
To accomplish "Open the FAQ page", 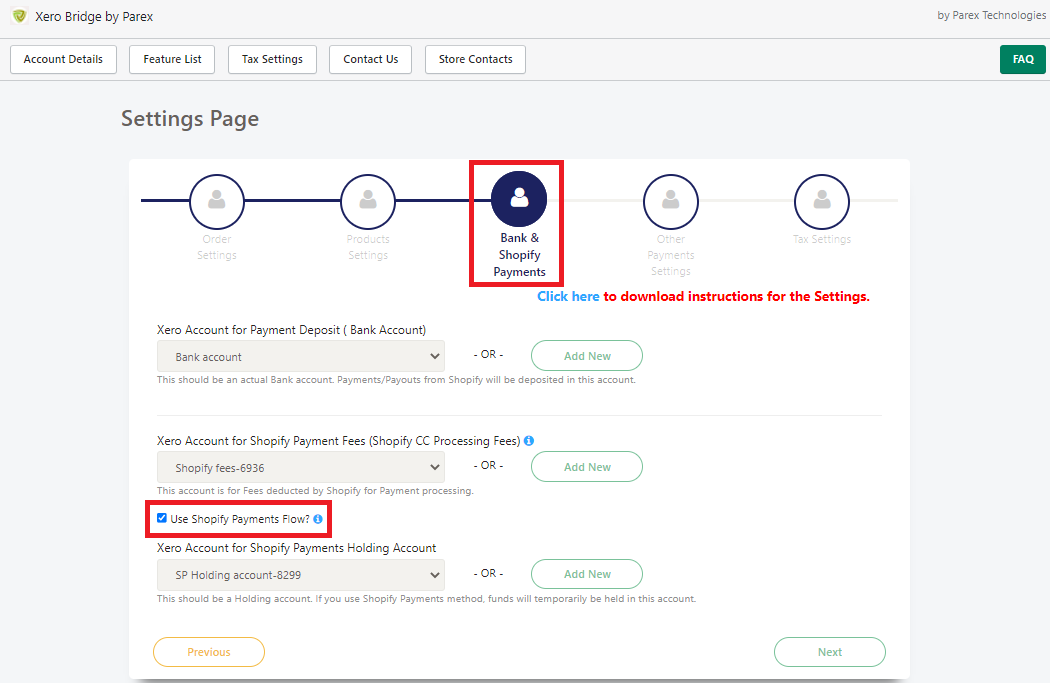I will pyautogui.click(x=1022, y=59).
